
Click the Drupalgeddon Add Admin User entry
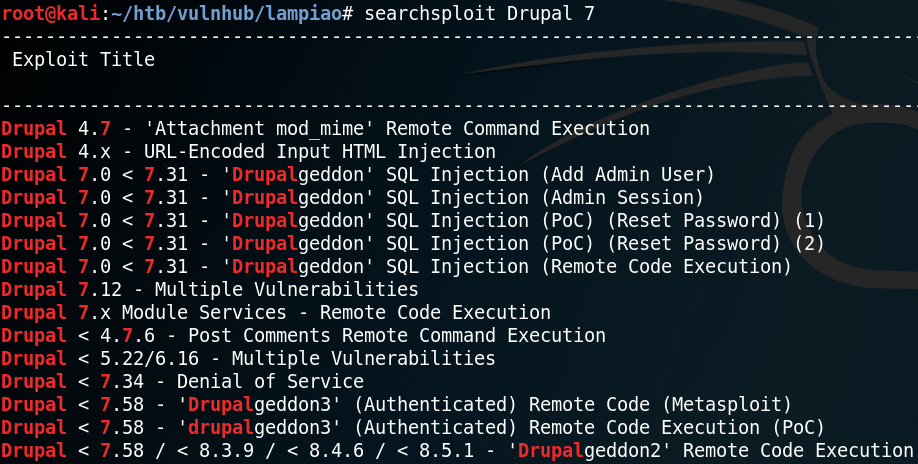coord(358,174)
